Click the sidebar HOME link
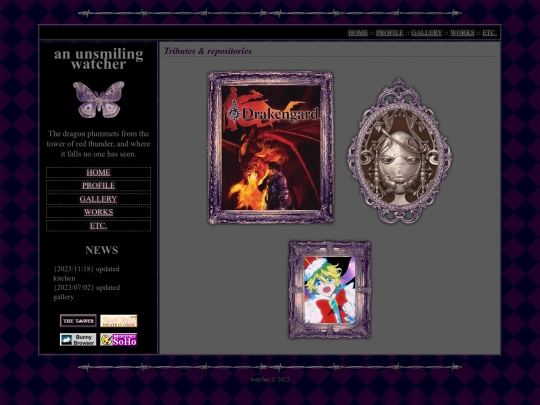540x405 pixels. click(x=98, y=172)
